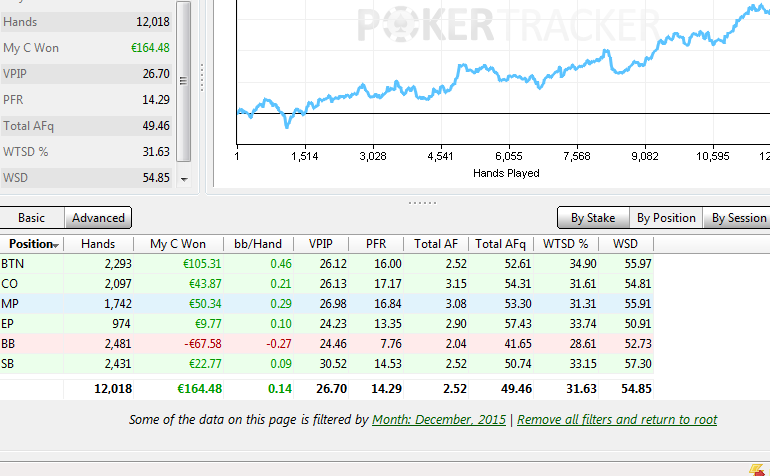
Task: Switch to the Basic tab
Action: 31,218
